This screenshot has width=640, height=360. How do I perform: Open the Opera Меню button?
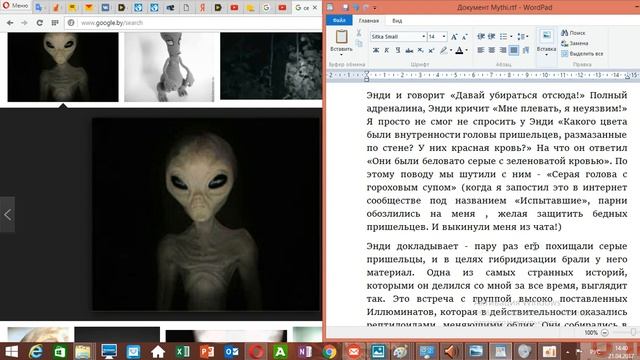tap(16, 6)
